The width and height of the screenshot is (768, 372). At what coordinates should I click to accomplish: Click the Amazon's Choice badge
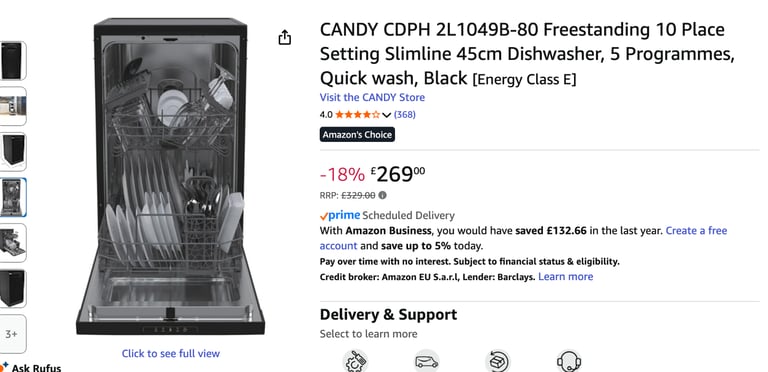[357, 135]
